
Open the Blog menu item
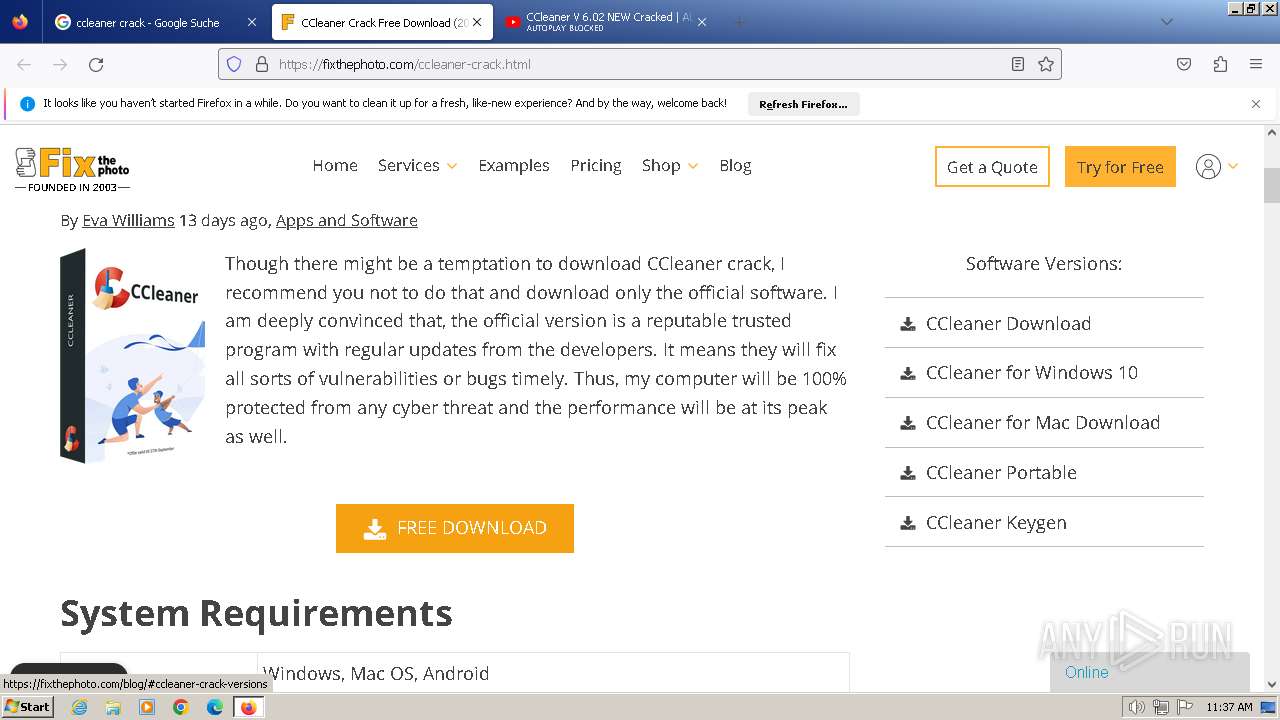tap(735, 166)
